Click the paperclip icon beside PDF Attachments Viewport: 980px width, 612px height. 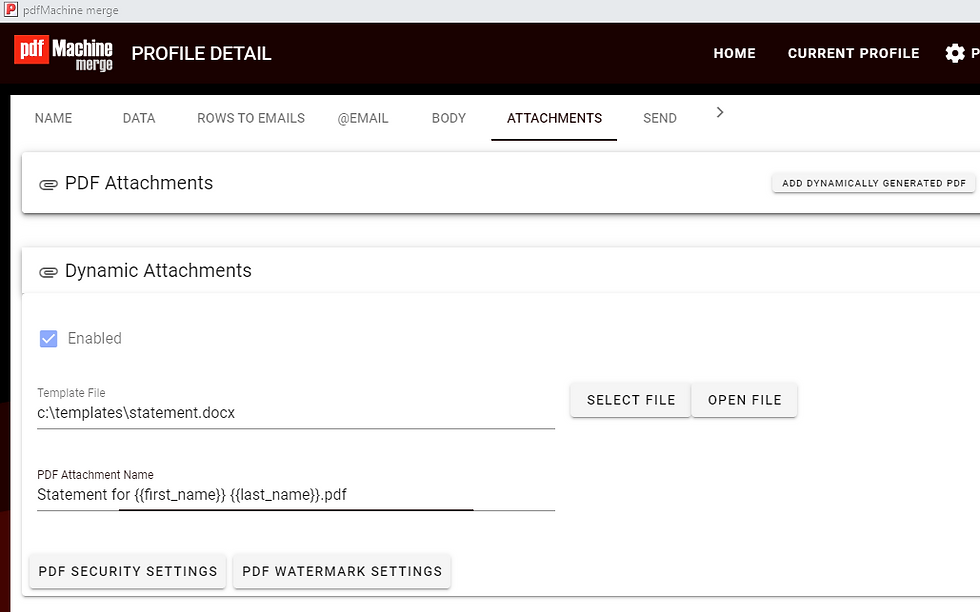click(48, 184)
